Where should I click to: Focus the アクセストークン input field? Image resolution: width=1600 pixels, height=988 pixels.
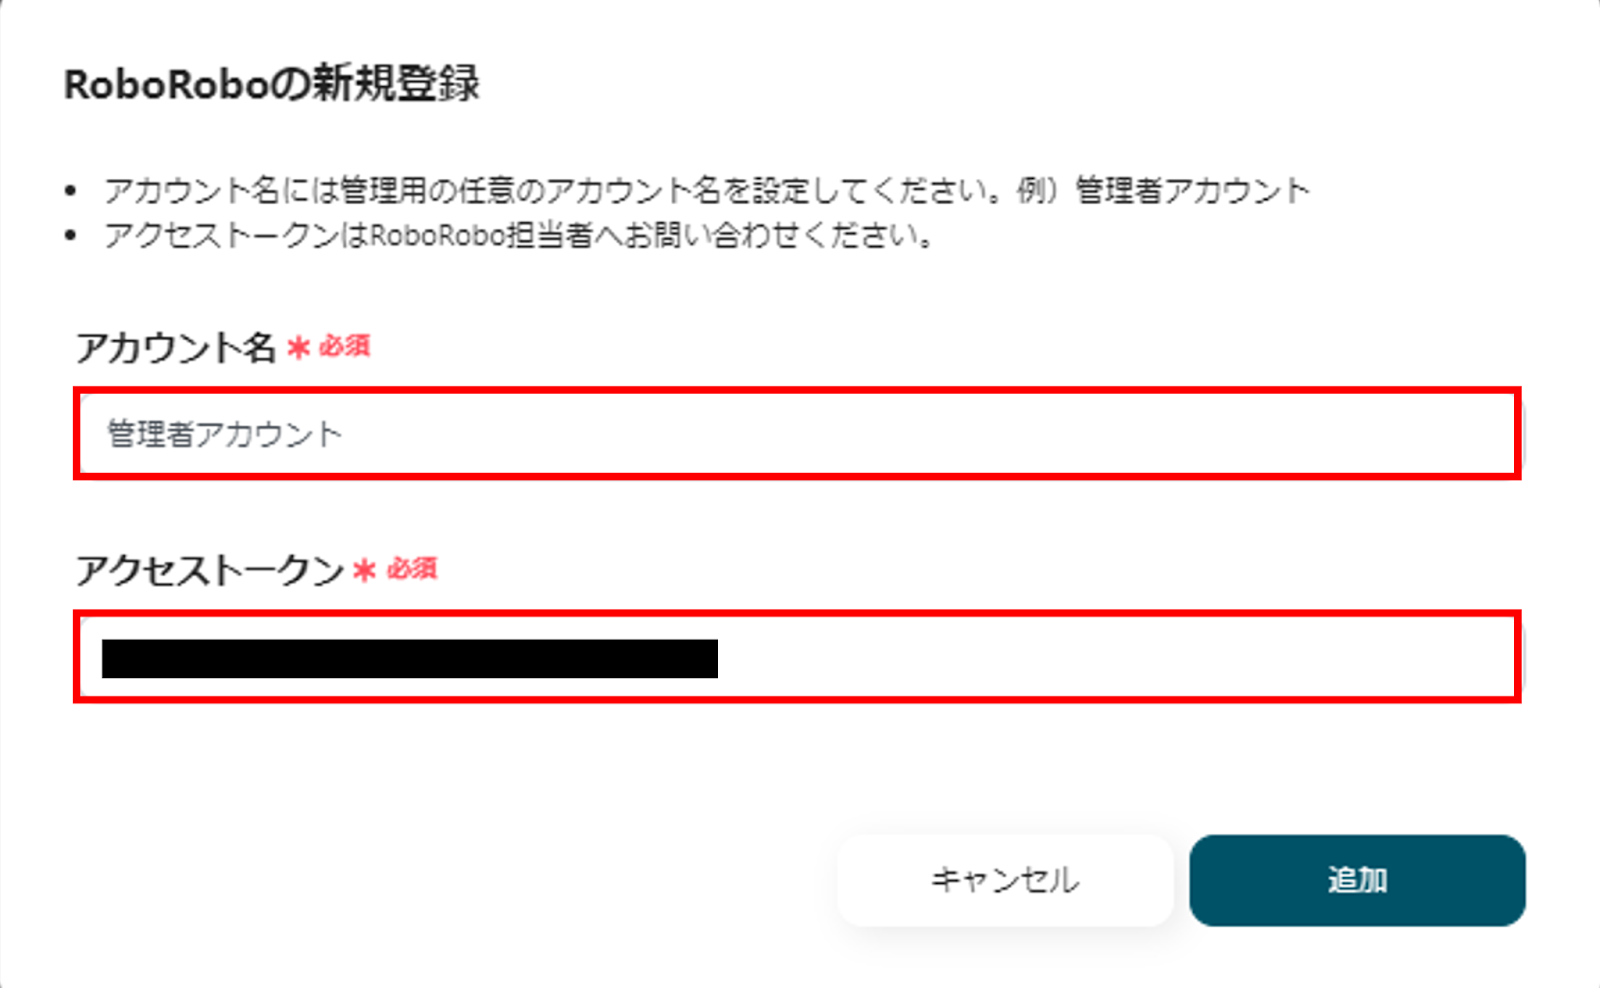pos(1100,657)
